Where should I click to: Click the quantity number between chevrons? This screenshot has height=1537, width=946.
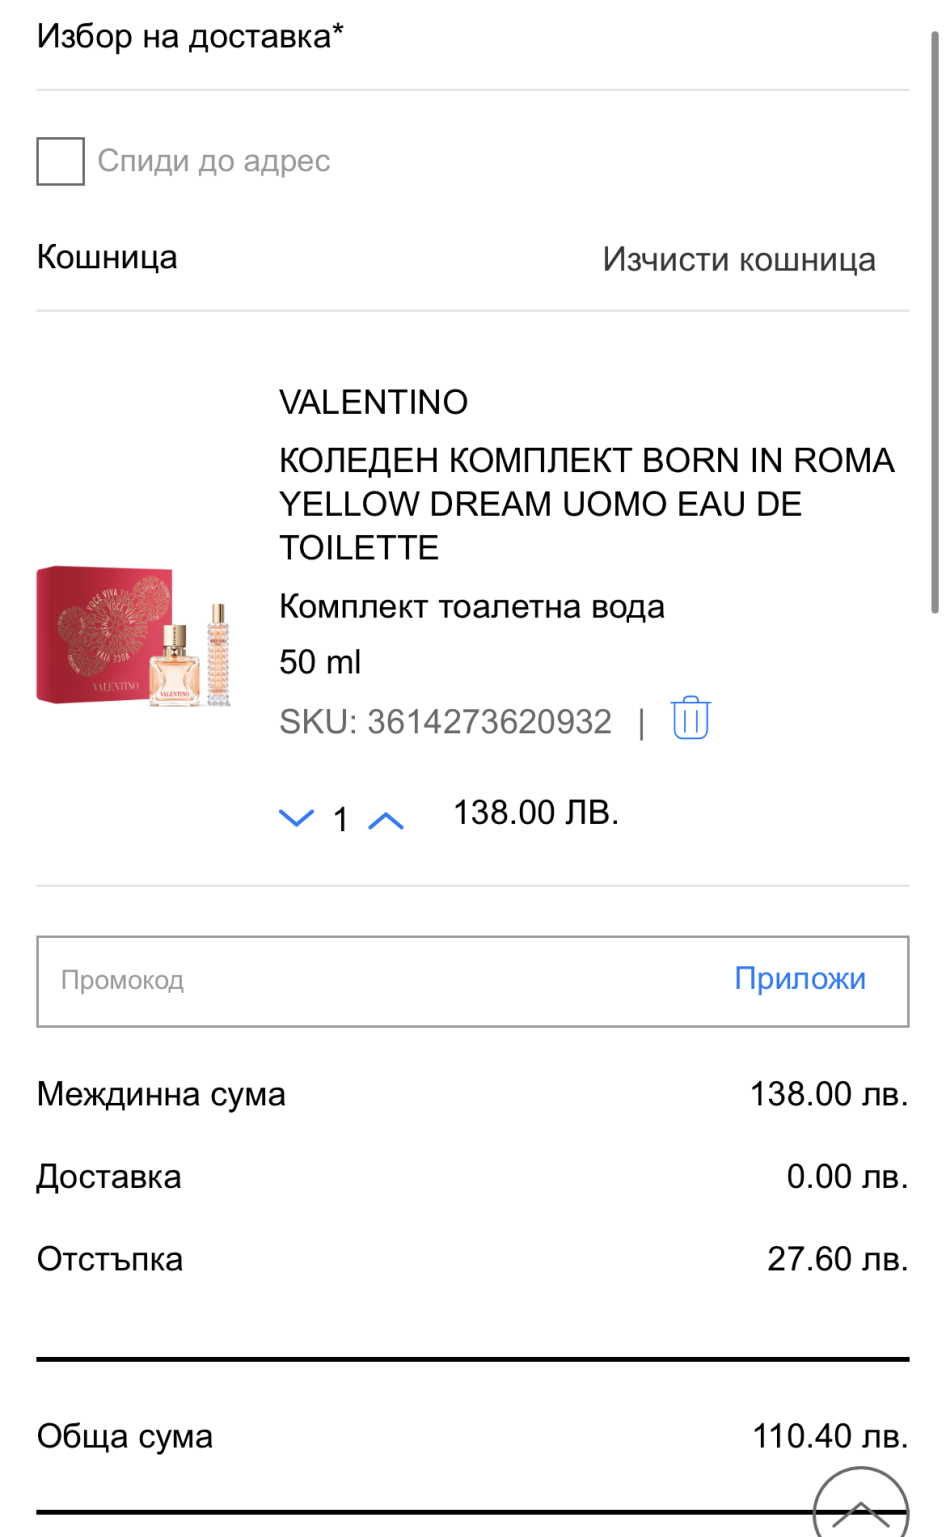pos(341,820)
